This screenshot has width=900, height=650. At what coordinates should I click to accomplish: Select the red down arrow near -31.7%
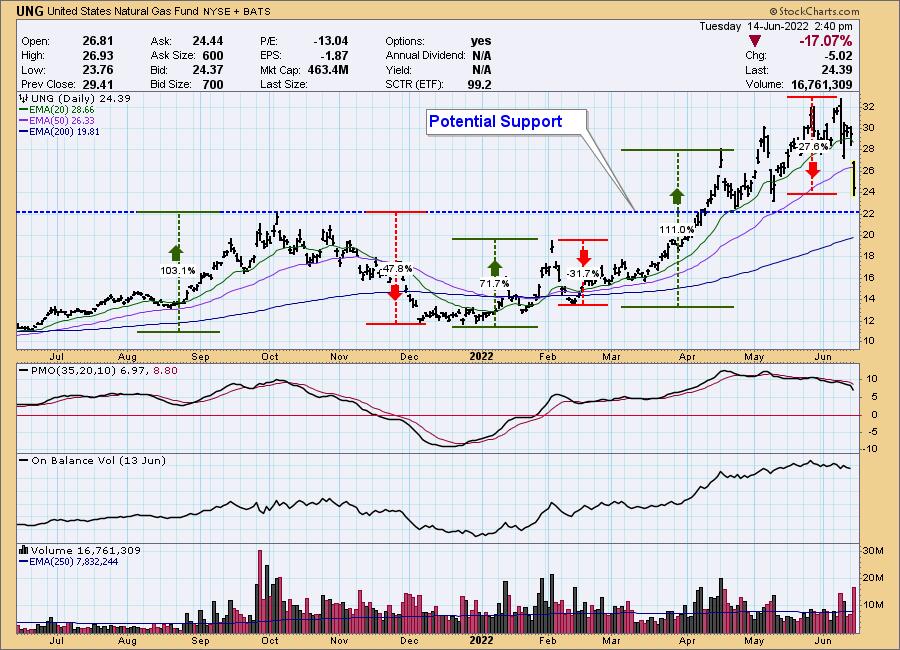[583, 253]
